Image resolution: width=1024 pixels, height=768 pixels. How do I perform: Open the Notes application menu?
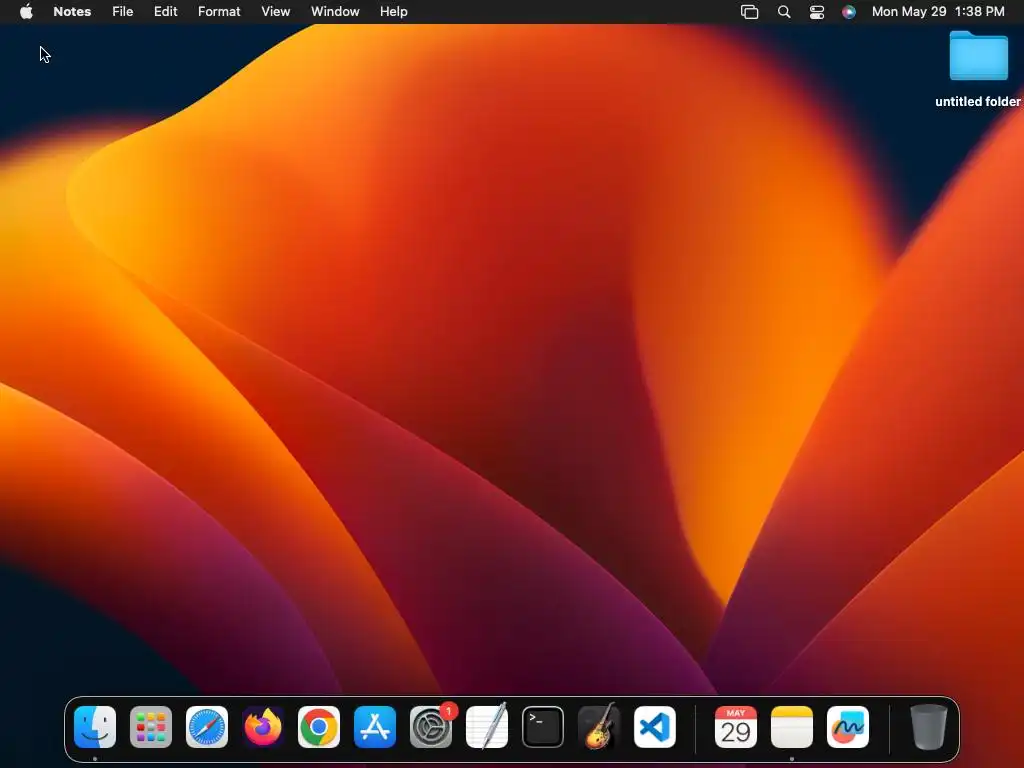[x=72, y=12]
